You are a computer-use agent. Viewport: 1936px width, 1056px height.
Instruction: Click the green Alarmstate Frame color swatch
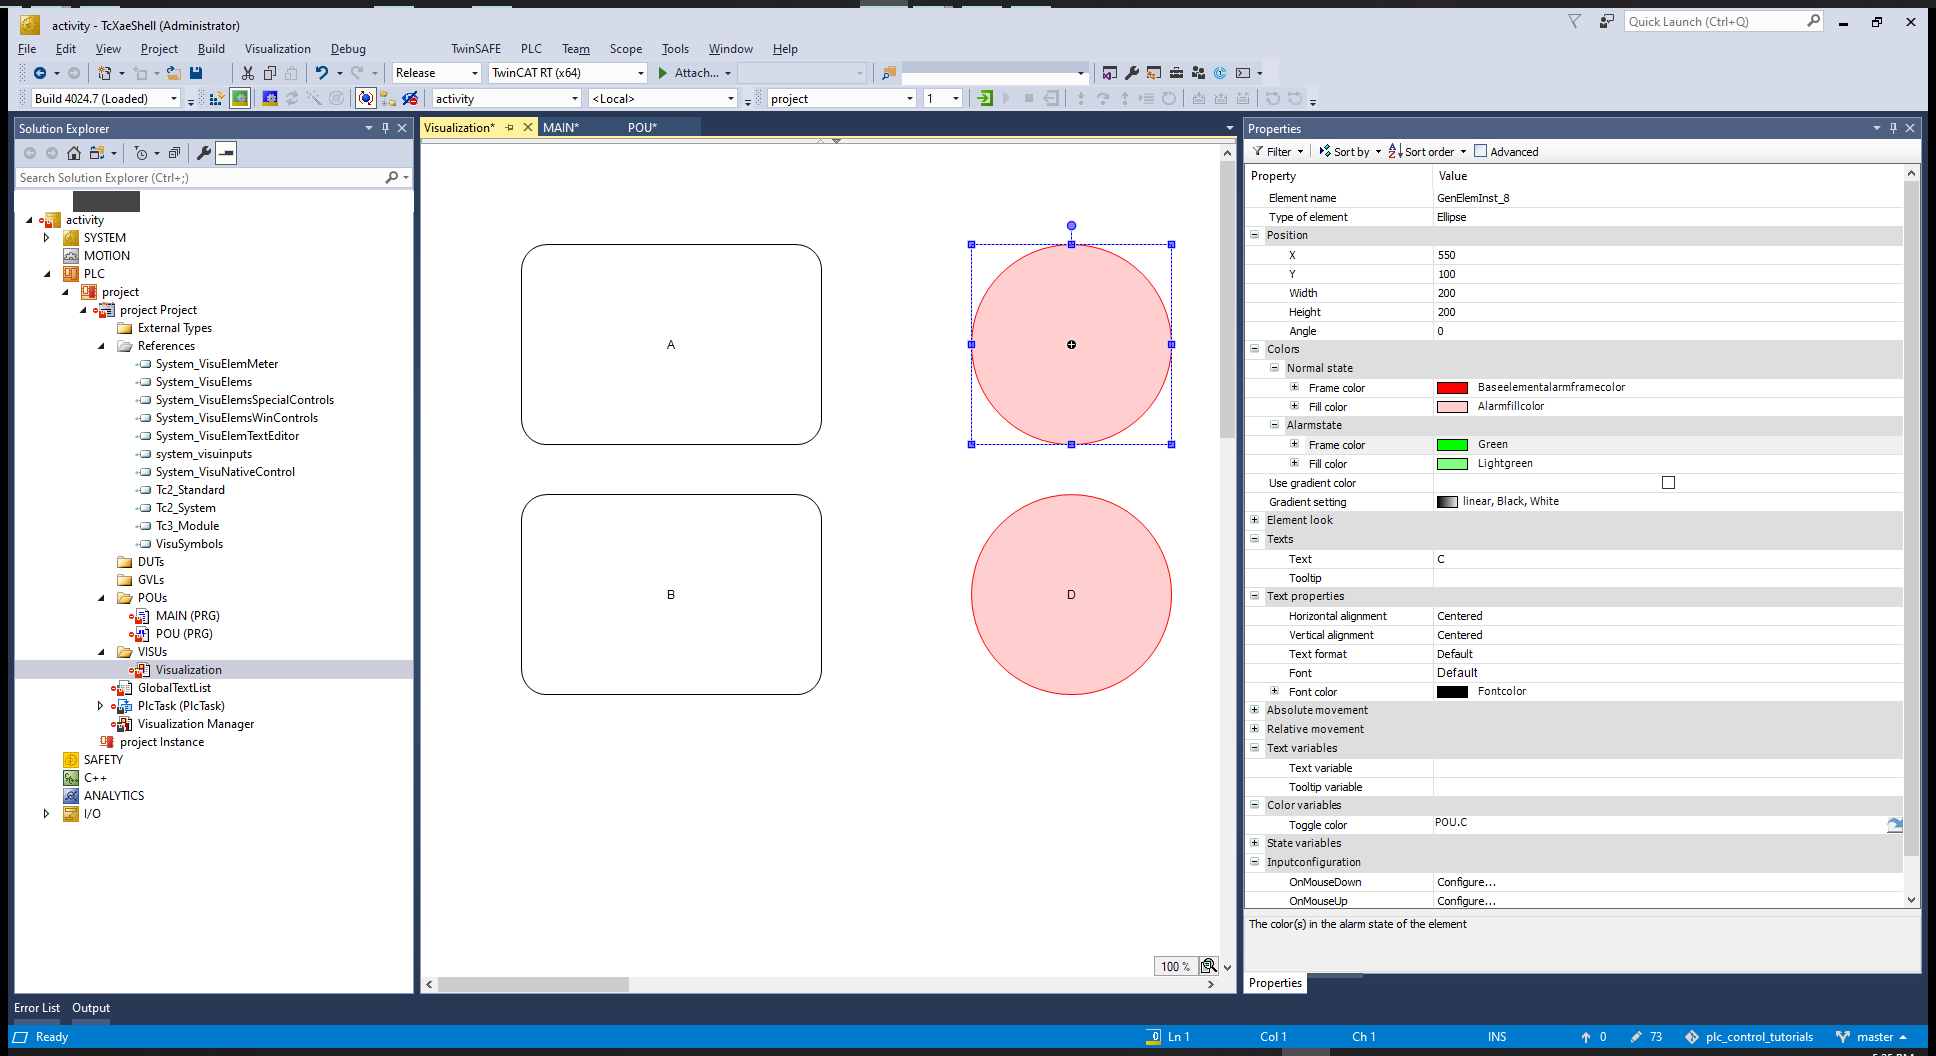1452,445
